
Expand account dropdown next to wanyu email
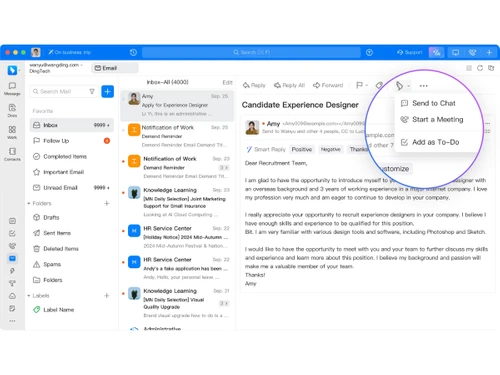81,65
